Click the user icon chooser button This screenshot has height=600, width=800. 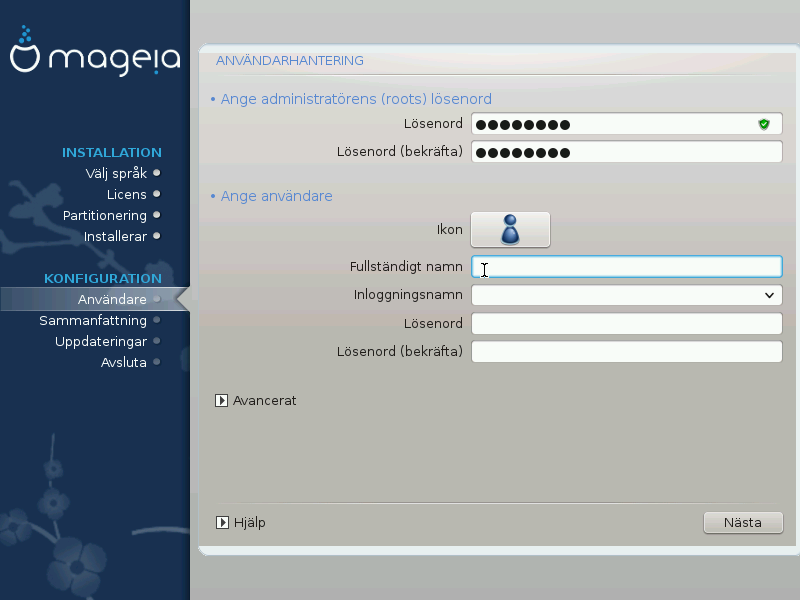pyautogui.click(x=510, y=230)
